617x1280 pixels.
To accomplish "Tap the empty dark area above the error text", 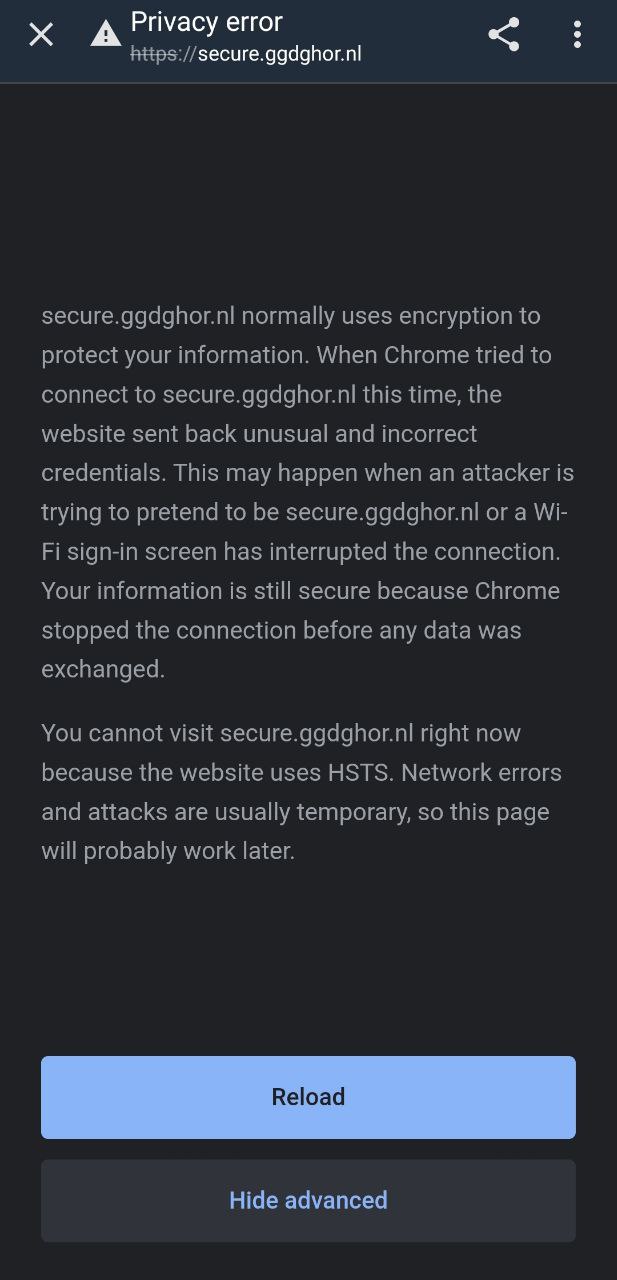I will coord(308,190).
